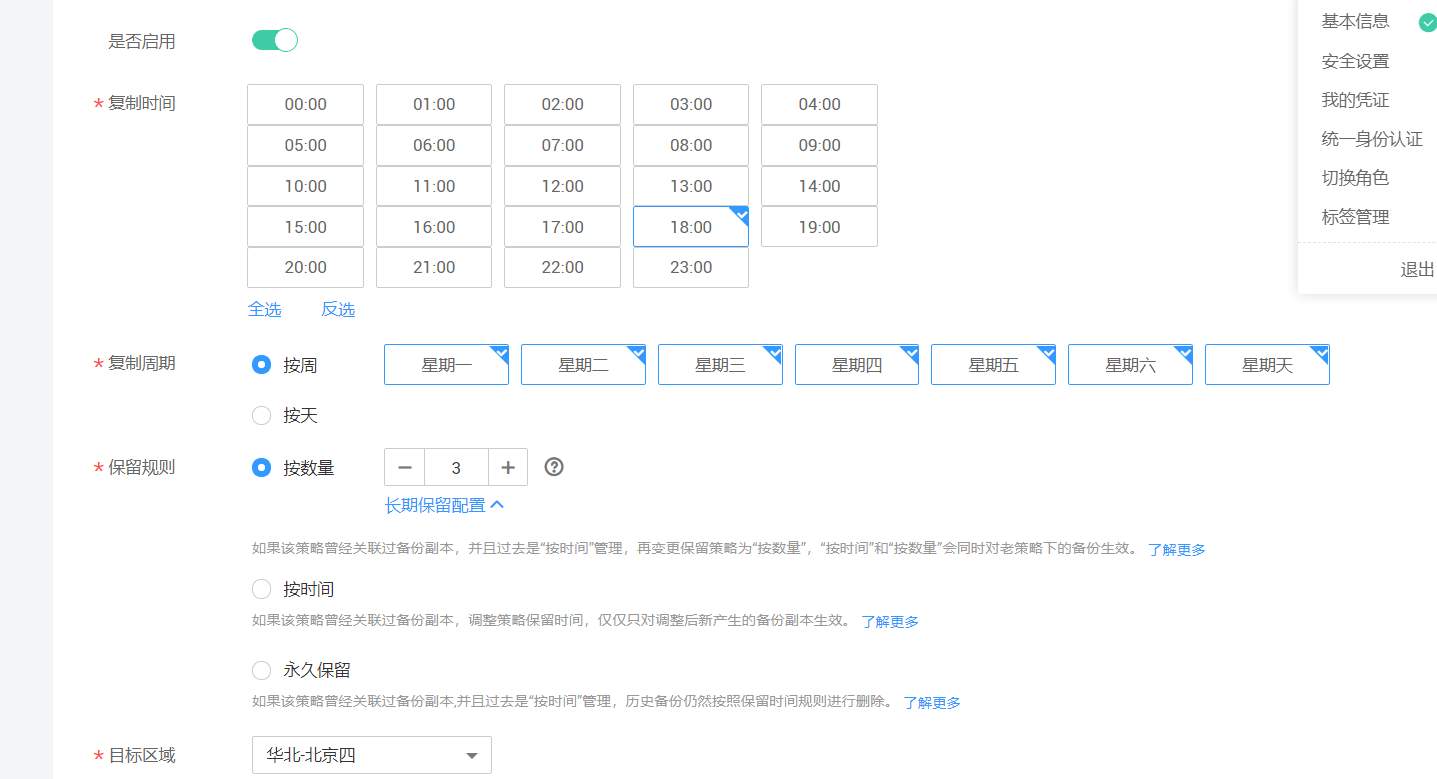Open 我的凭证 in the user menu
The image size is (1437, 779).
(1355, 100)
